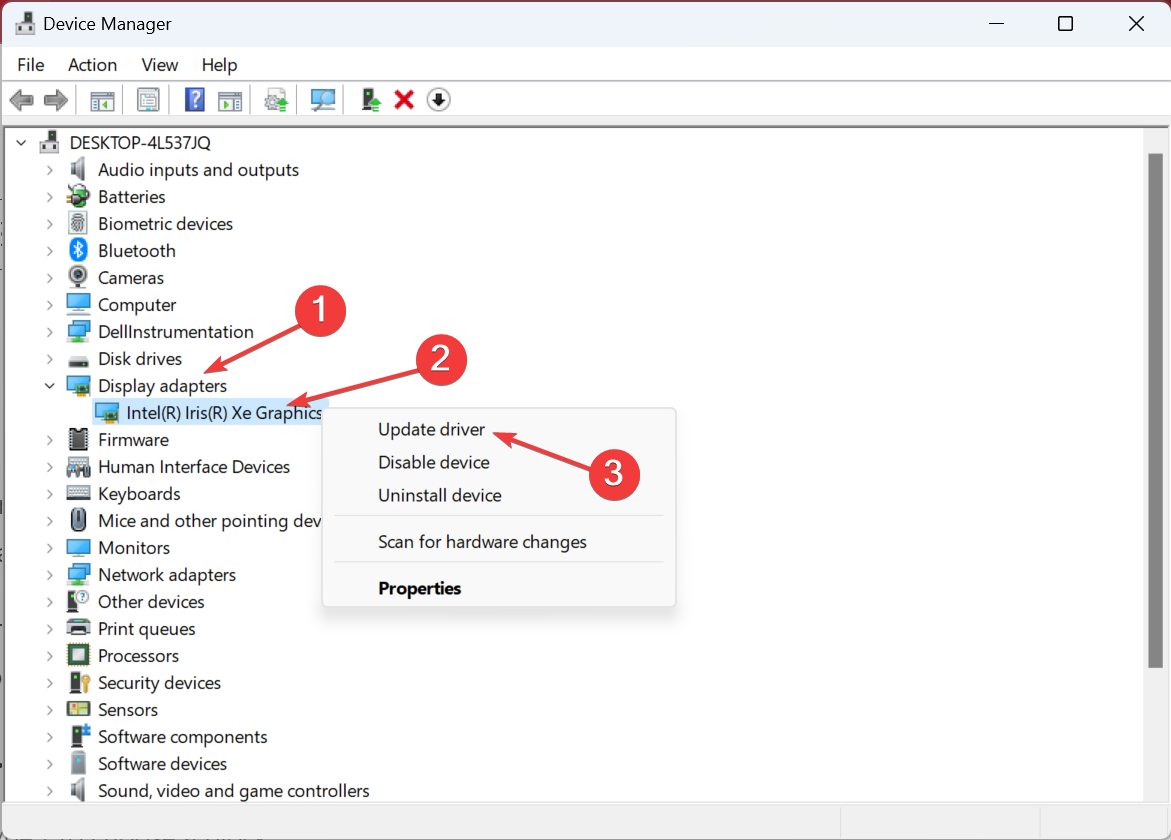Image resolution: width=1171 pixels, height=840 pixels.
Task: Click the download arrow Disable device icon
Action: tap(438, 99)
